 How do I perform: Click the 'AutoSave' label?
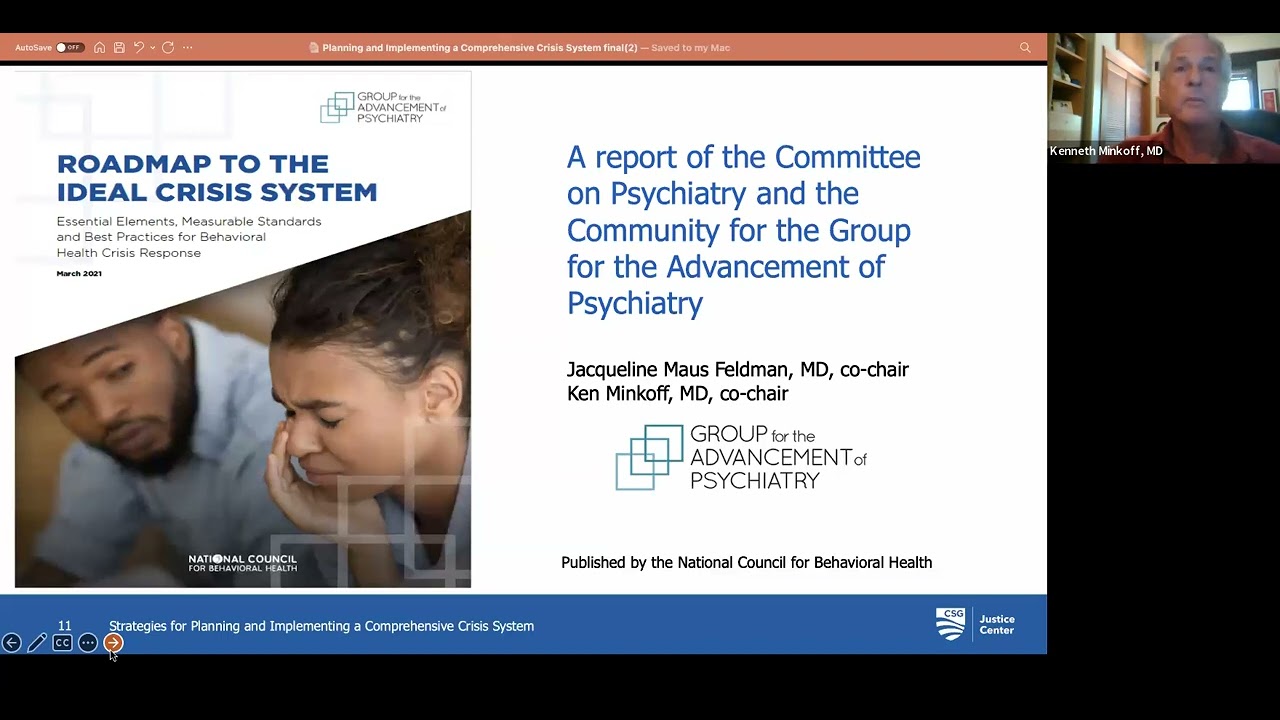pos(33,47)
